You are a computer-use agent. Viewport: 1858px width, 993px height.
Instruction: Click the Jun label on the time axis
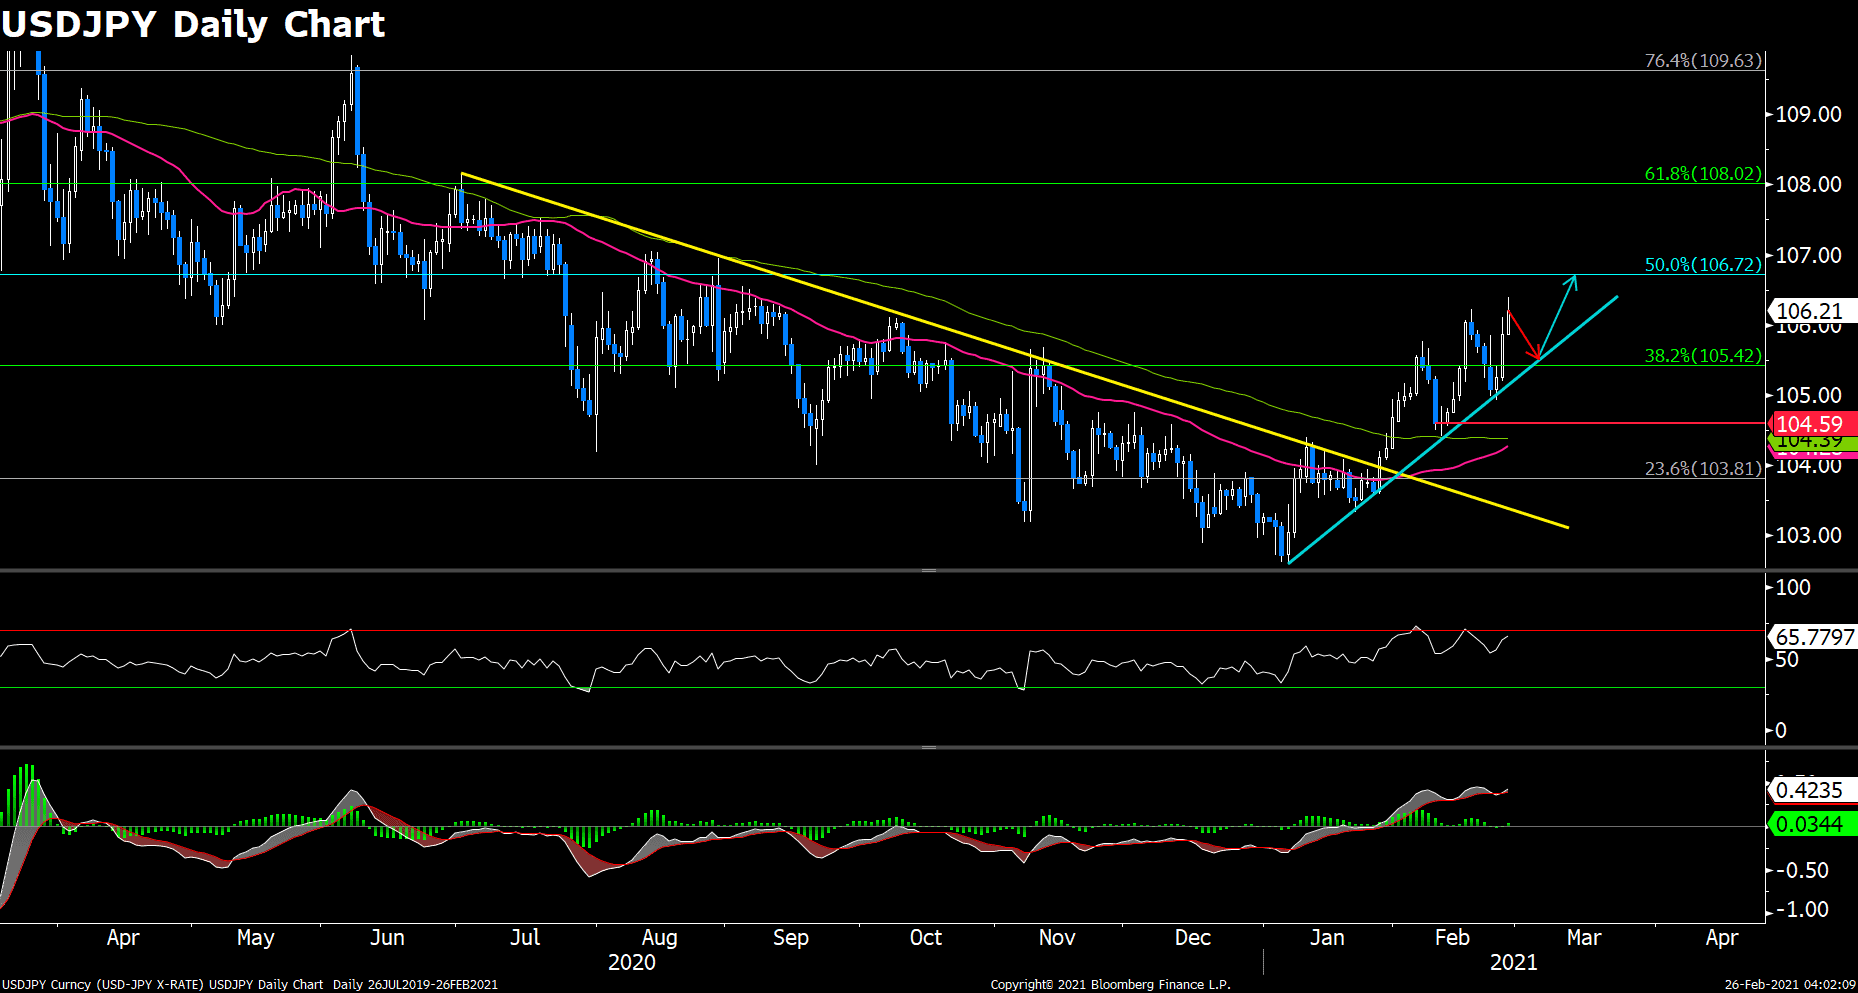pyautogui.click(x=387, y=938)
